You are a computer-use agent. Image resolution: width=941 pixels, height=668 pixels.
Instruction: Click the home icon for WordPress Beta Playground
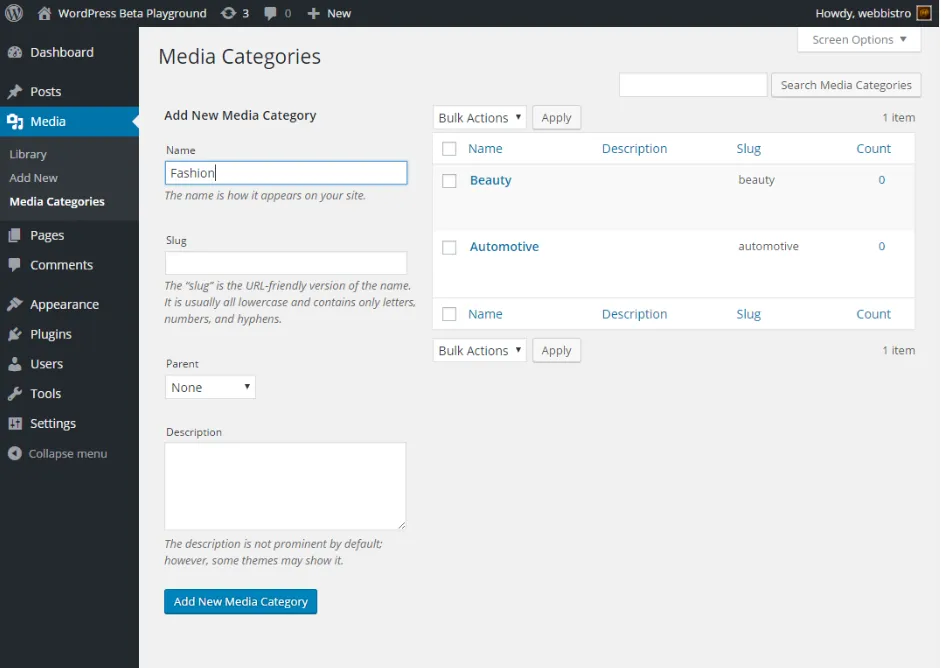44,13
